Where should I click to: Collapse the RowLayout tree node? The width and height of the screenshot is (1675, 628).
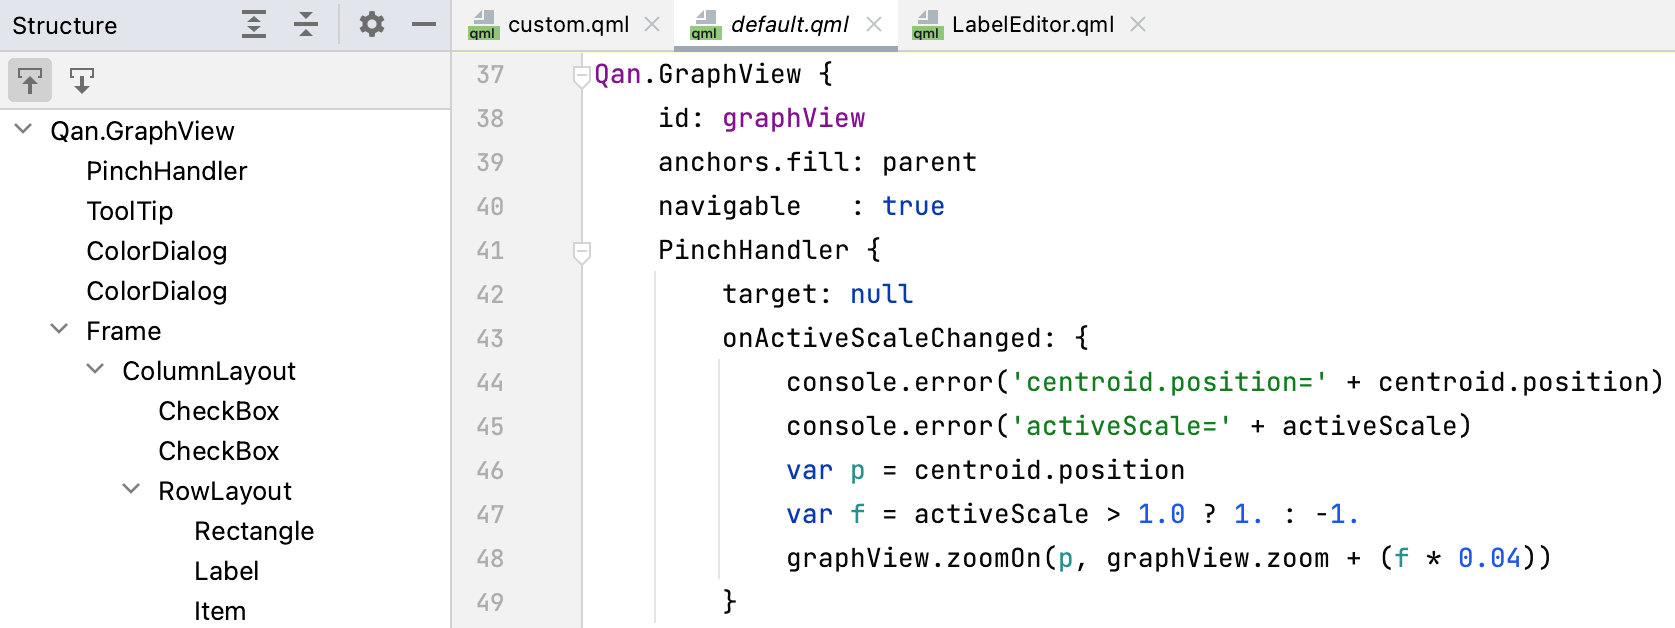click(132, 490)
